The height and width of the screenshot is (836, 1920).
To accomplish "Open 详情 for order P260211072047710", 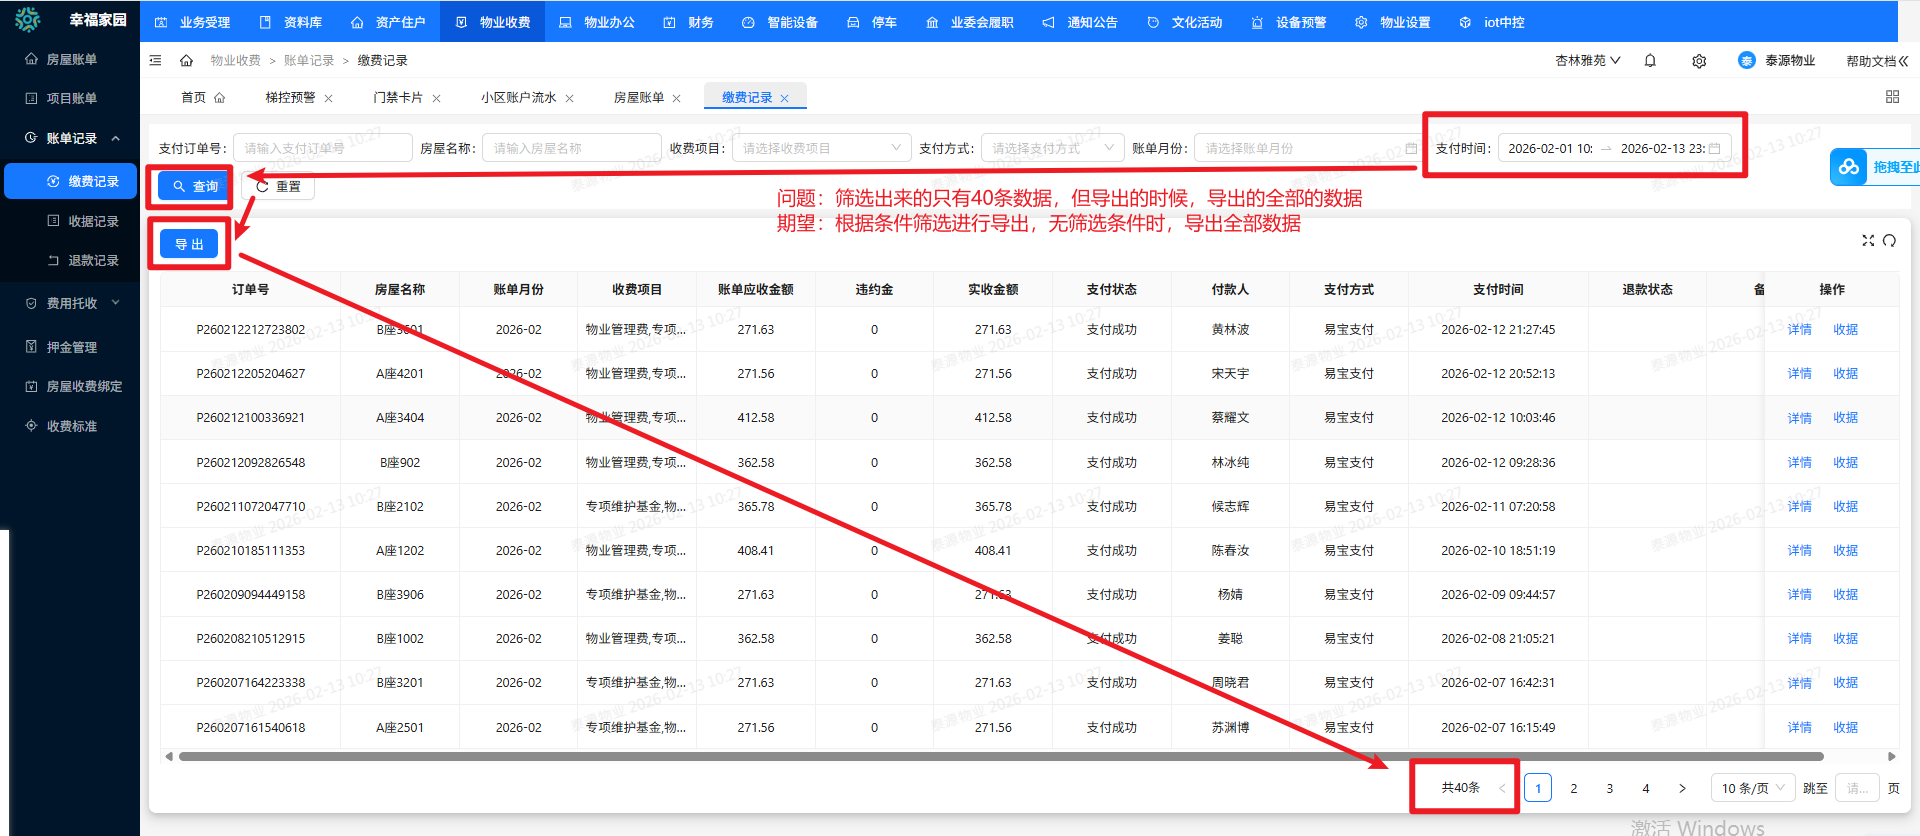I will [x=1799, y=506].
